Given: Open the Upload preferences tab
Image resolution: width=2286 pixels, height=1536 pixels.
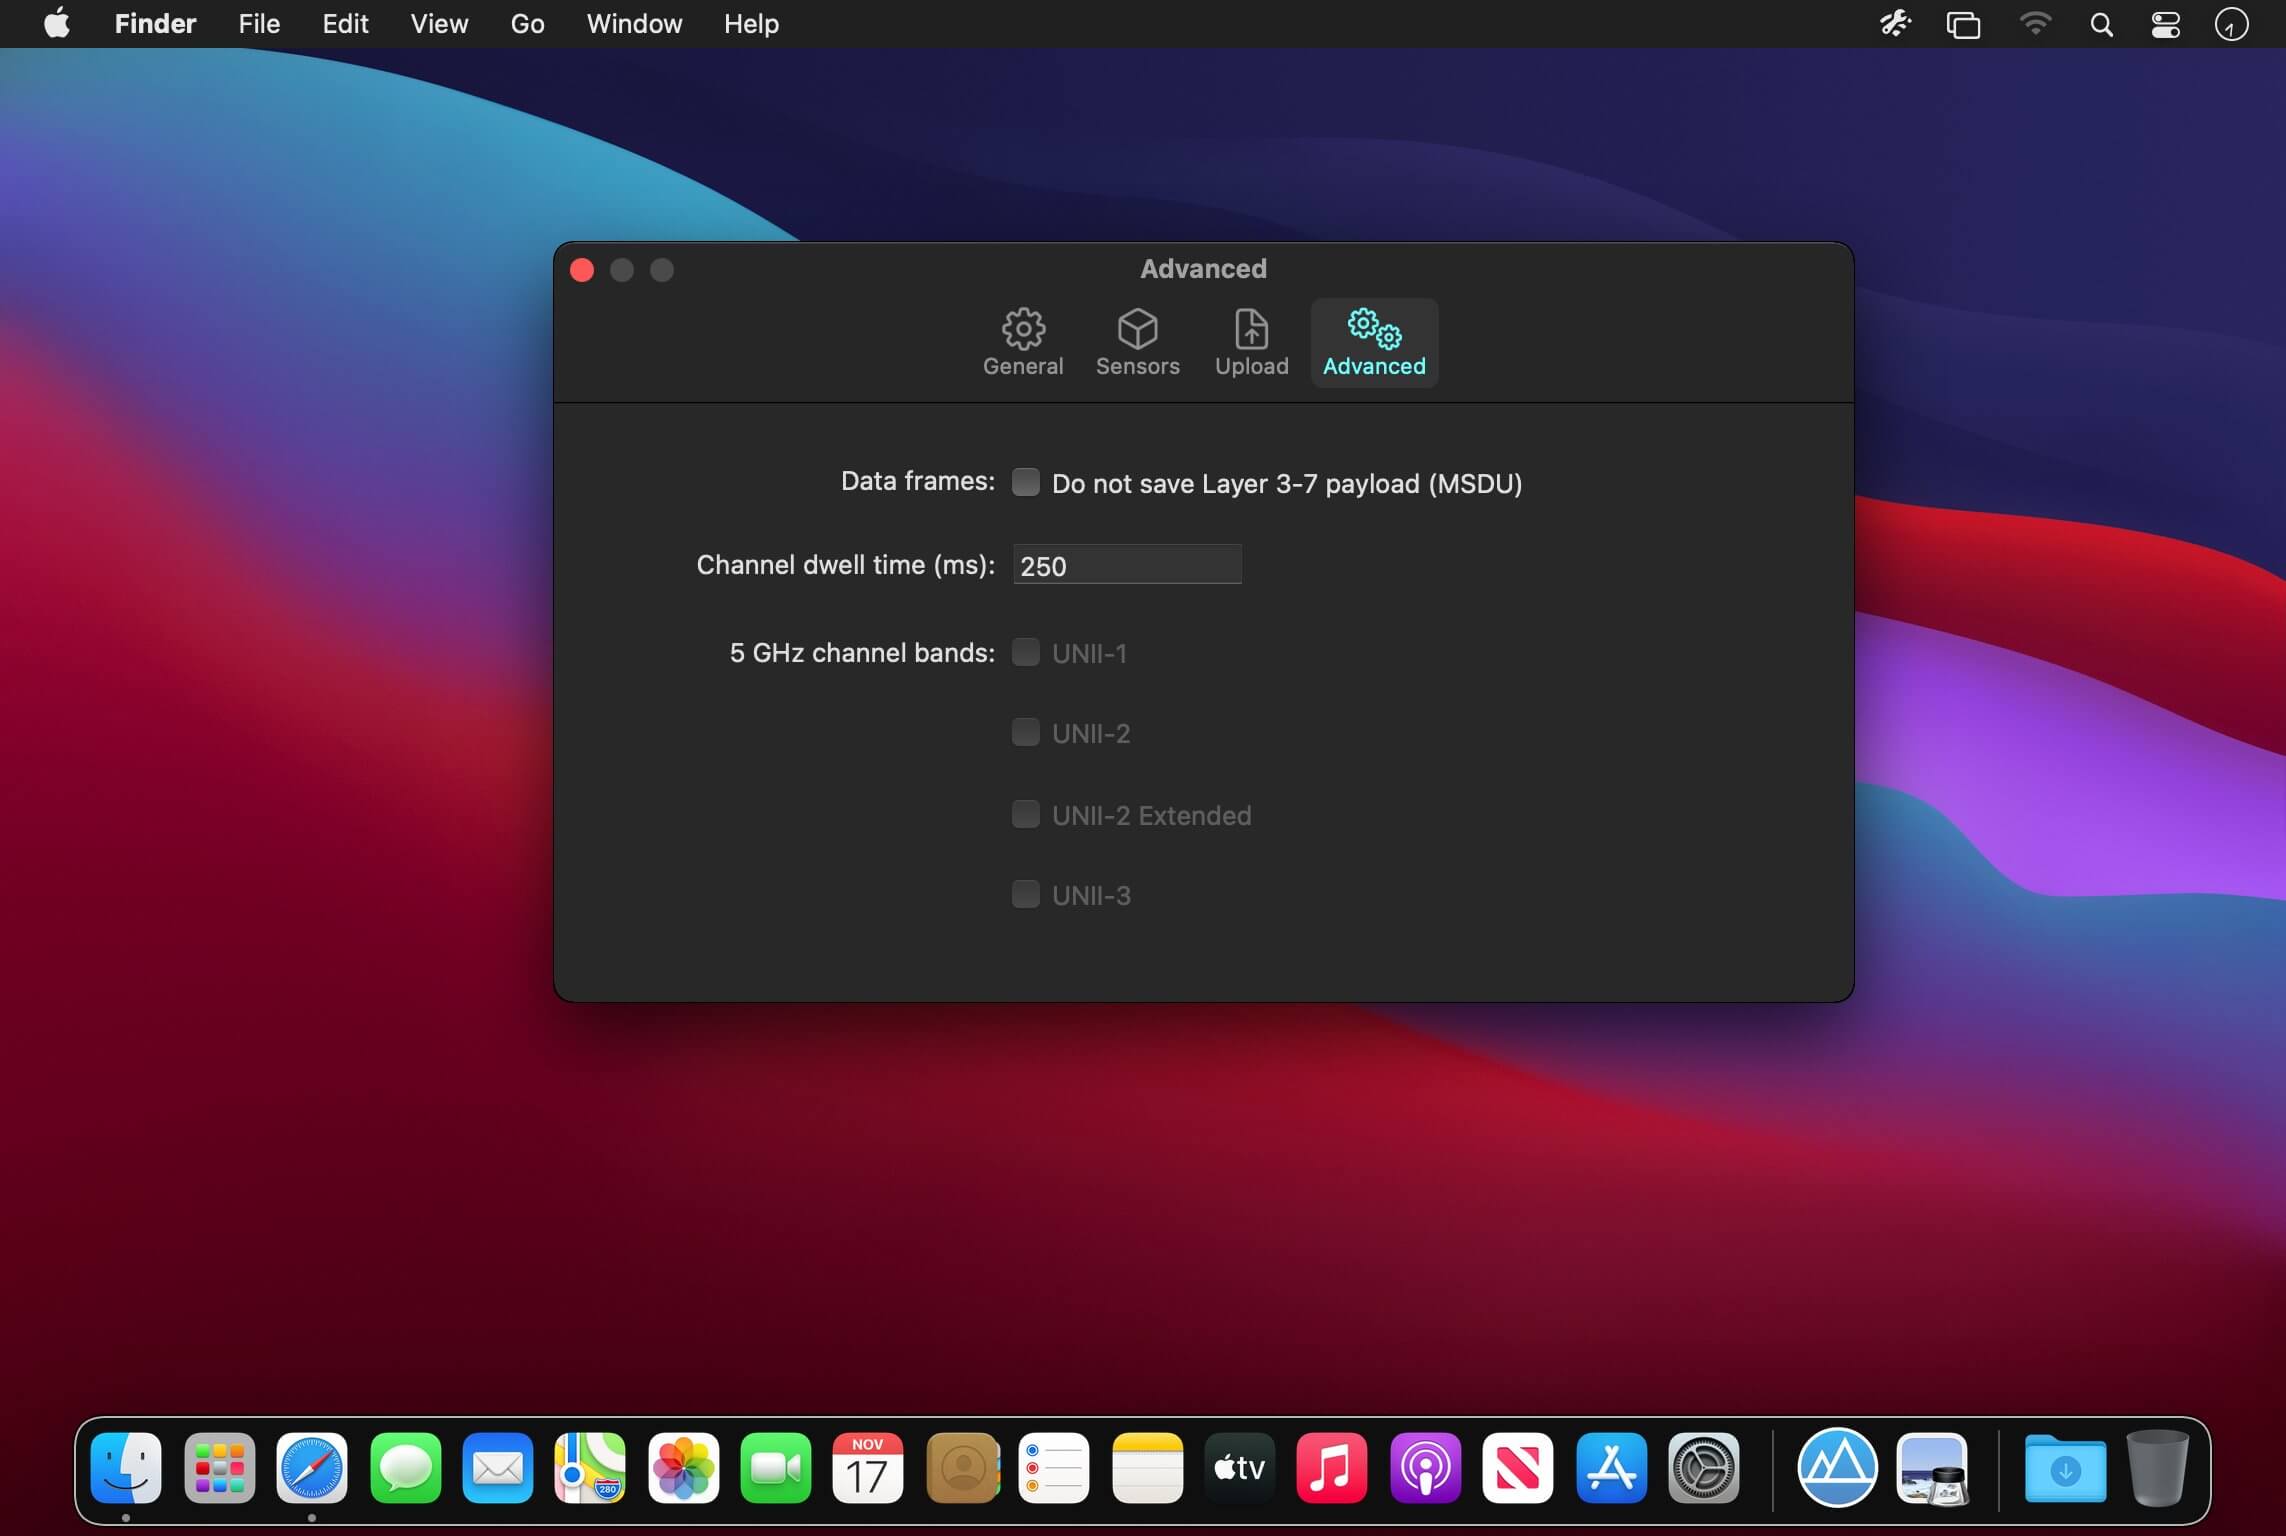Looking at the screenshot, I should pyautogui.click(x=1251, y=342).
